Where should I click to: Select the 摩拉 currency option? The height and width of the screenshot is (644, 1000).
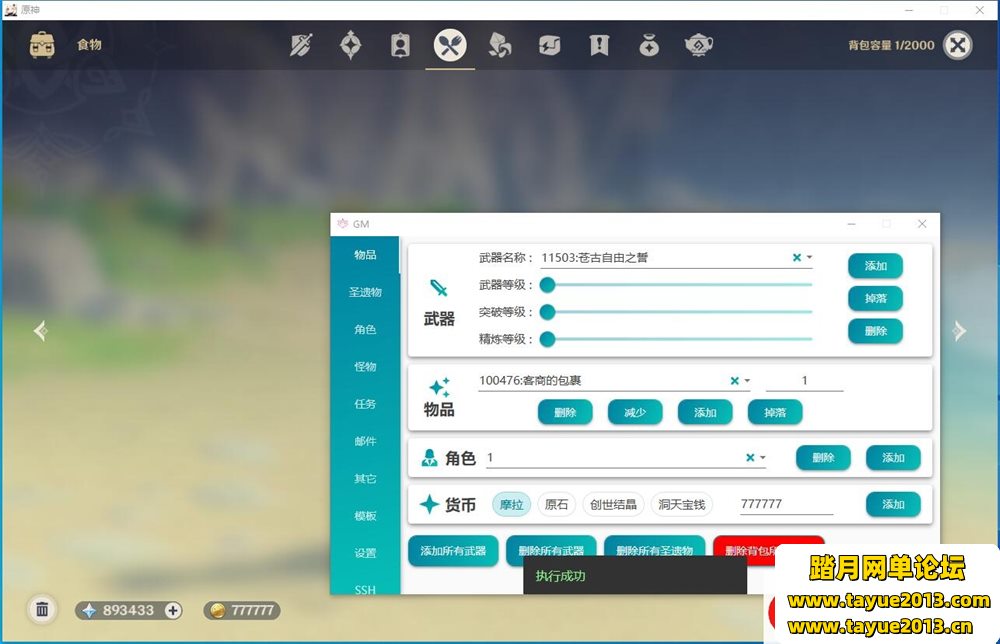point(511,504)
